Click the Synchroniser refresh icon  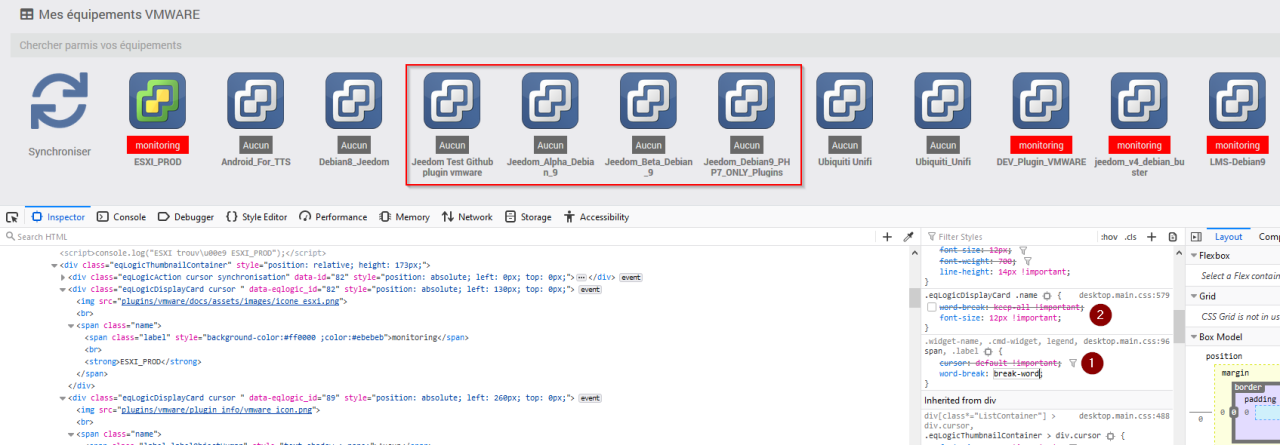tap(60, 101)
